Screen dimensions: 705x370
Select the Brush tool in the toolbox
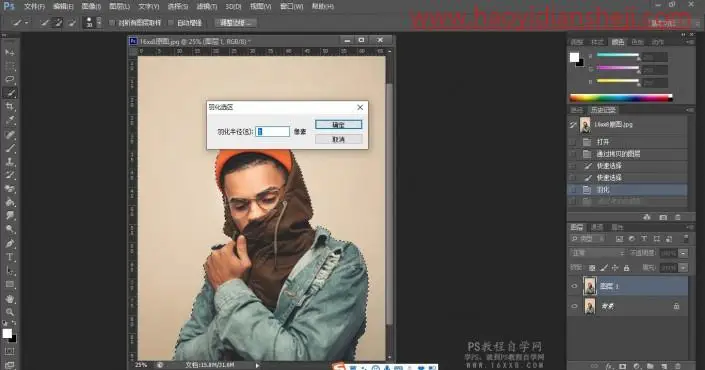pos(10,148)
